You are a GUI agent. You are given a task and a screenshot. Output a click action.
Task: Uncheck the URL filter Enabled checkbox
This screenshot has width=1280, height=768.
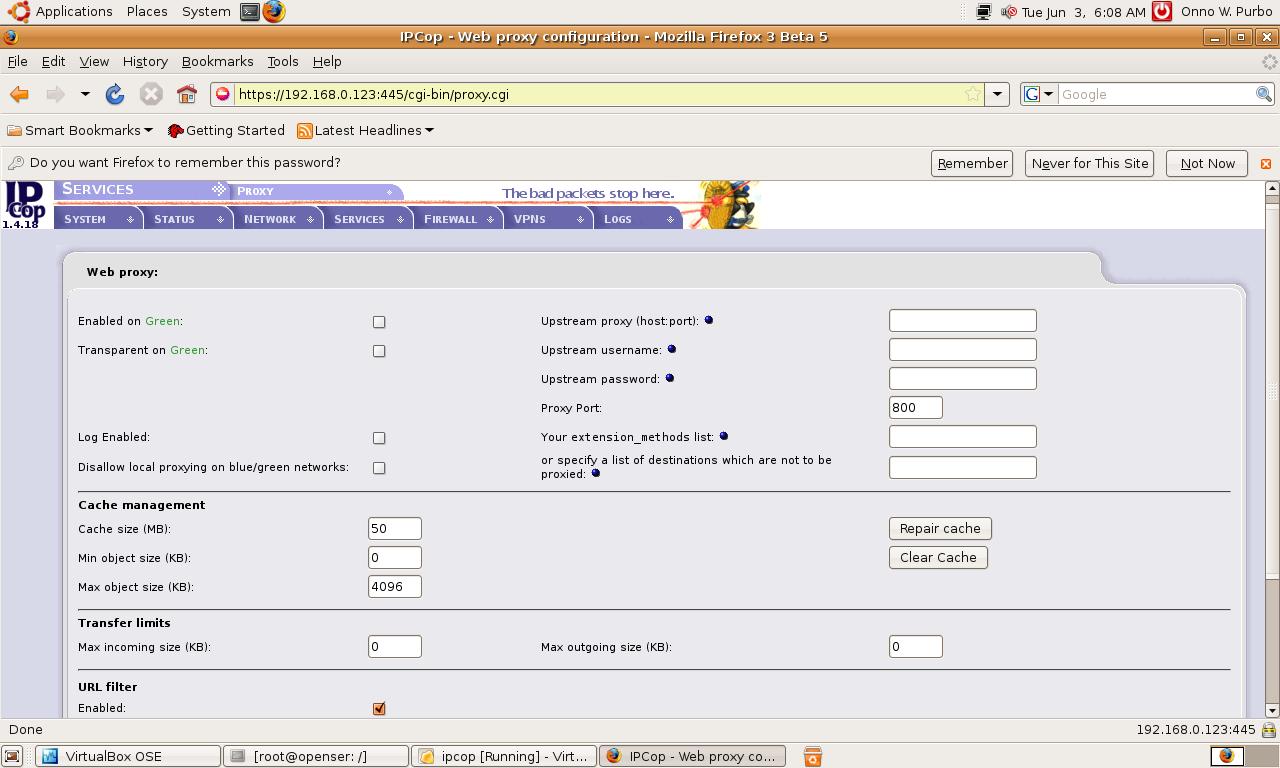coord(379,708)
